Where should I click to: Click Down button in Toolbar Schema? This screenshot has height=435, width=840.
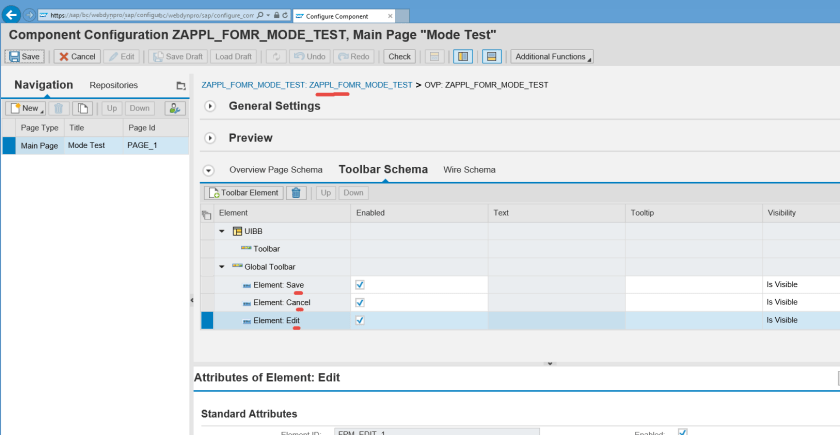[354, 193]
